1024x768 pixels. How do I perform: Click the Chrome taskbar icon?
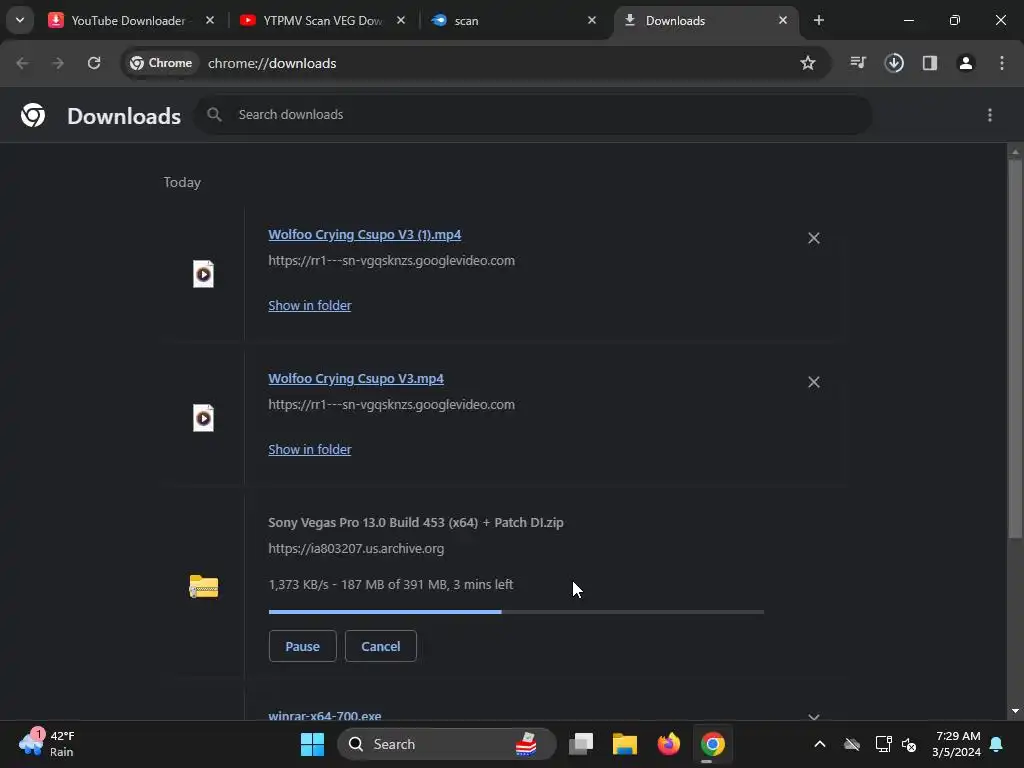point(712,744)
